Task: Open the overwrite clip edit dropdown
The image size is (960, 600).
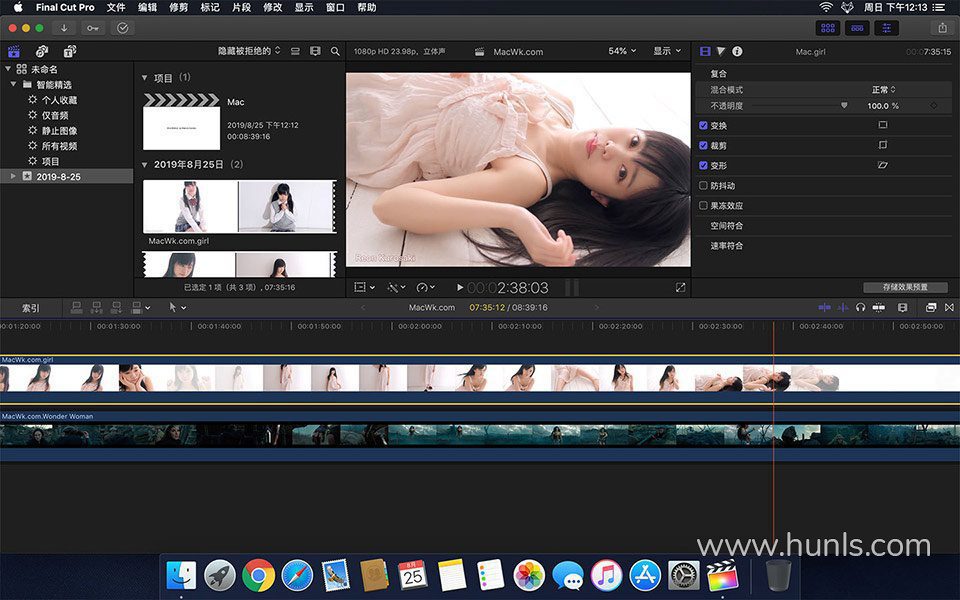Action: pos(141,307)
